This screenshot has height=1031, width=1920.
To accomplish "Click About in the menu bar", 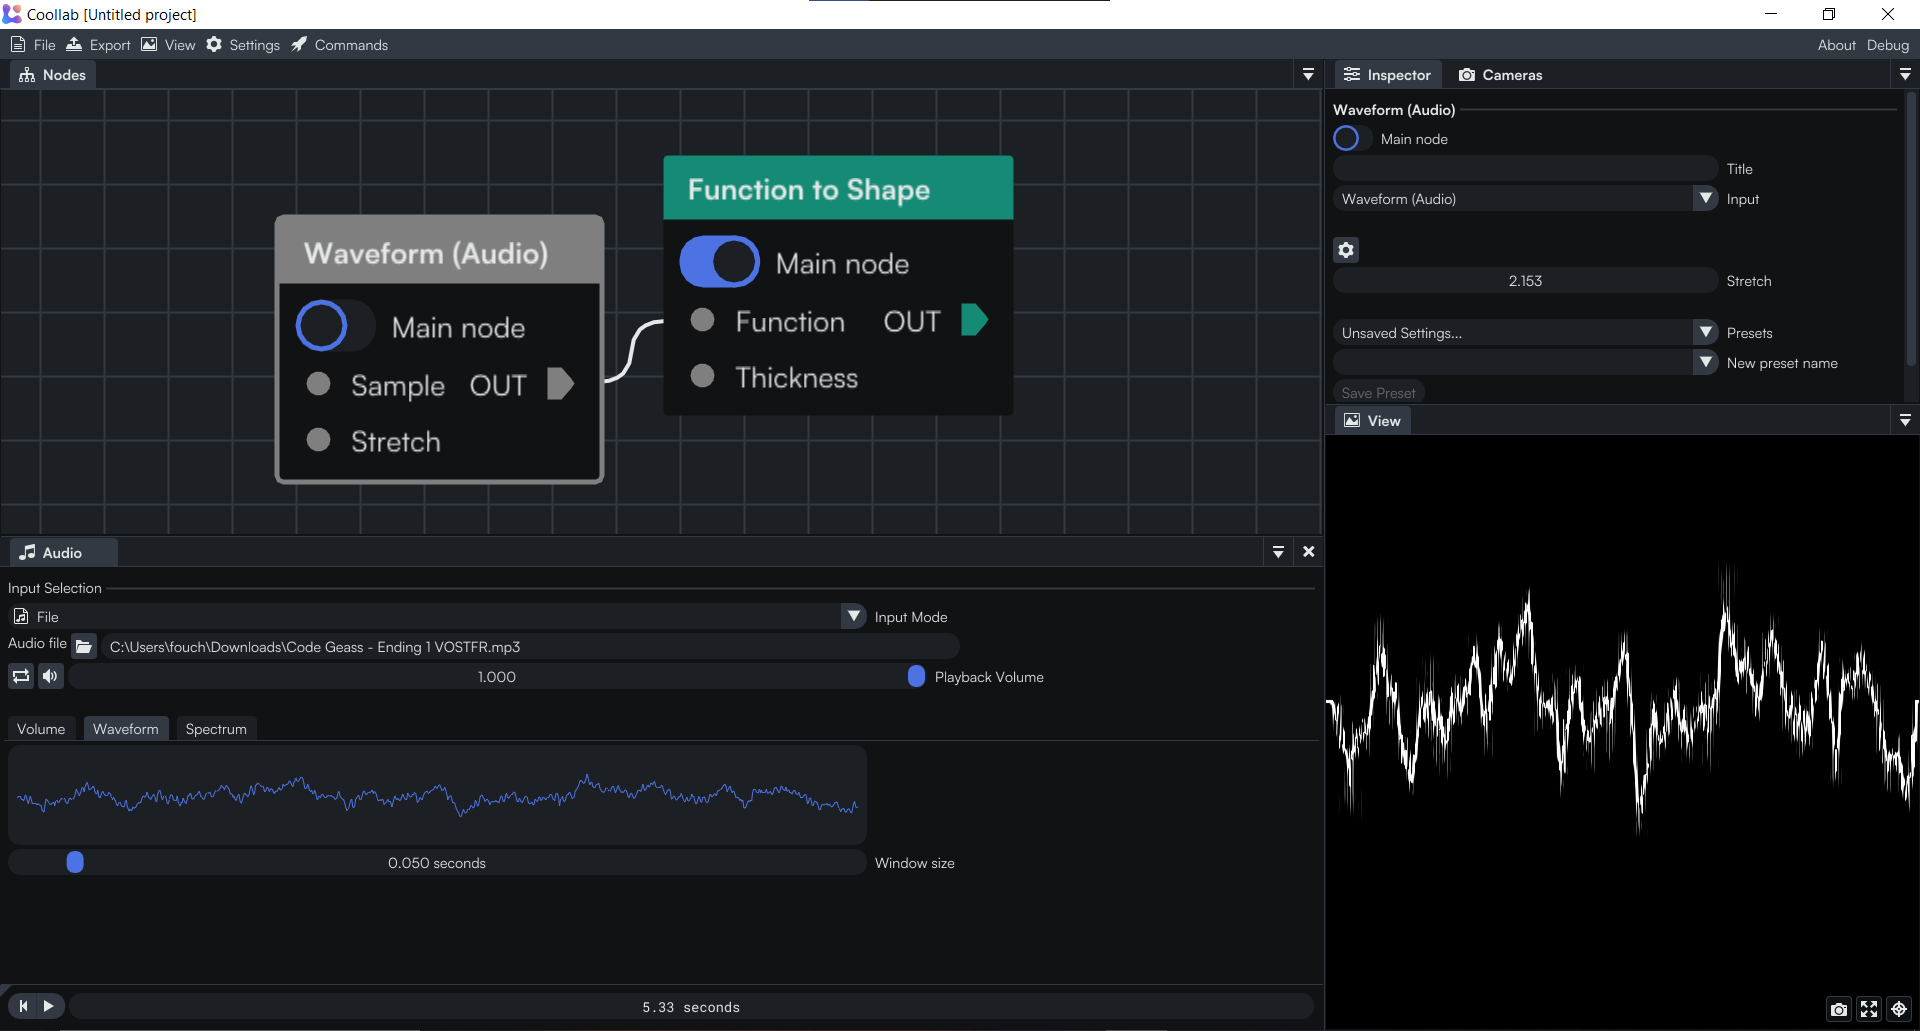I will pos(1836,45).
